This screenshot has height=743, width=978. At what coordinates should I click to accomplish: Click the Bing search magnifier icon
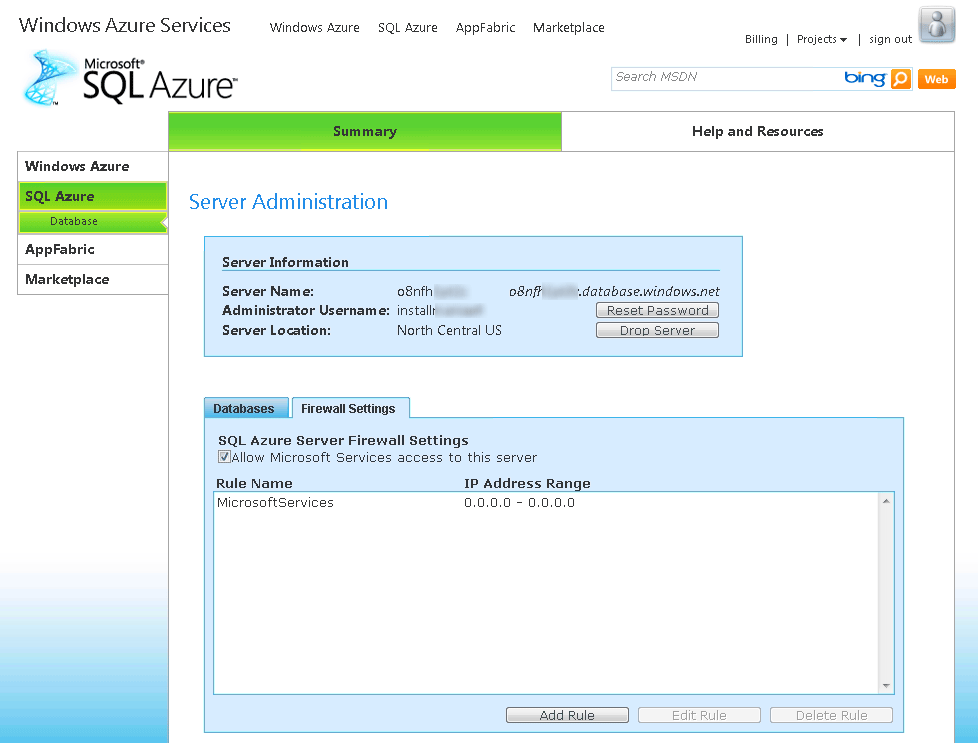(901, 79)
